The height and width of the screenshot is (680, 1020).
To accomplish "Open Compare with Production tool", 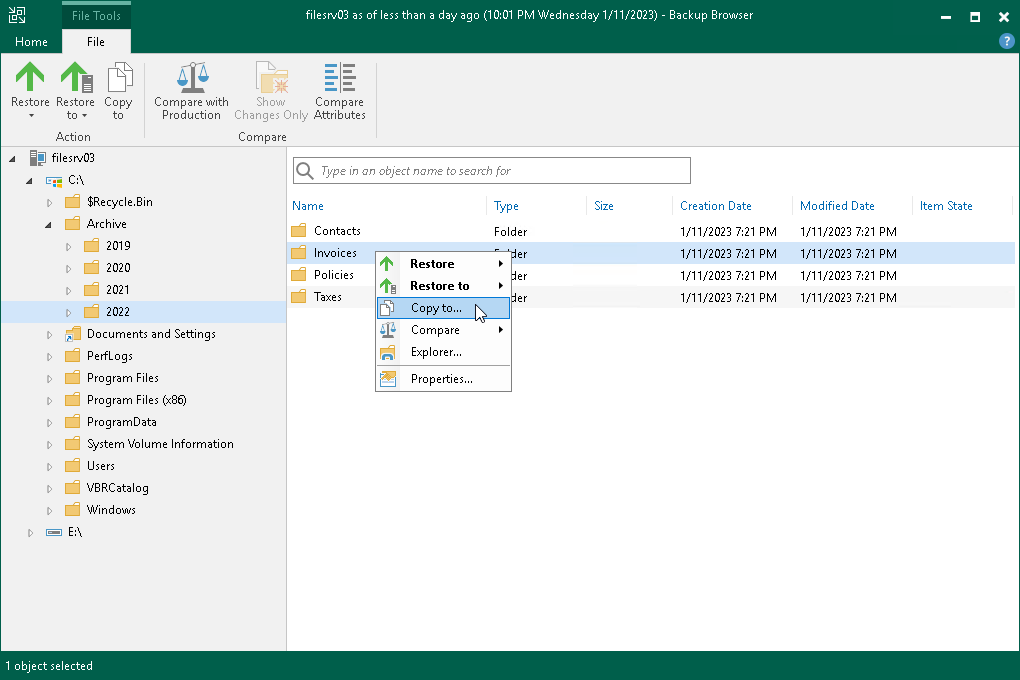I will tap(191, 91).
